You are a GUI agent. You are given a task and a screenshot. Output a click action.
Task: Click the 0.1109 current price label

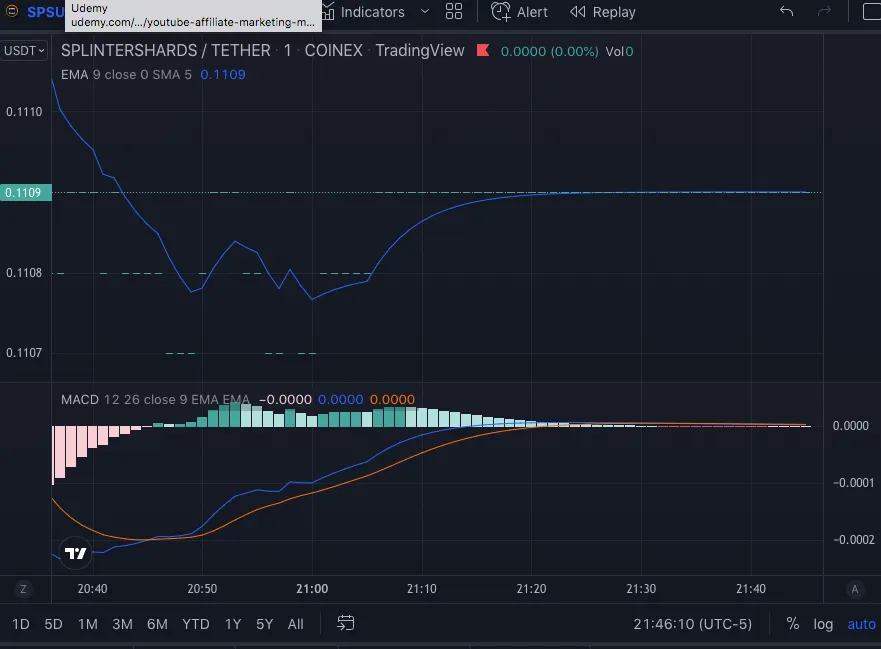coord(26,193)
